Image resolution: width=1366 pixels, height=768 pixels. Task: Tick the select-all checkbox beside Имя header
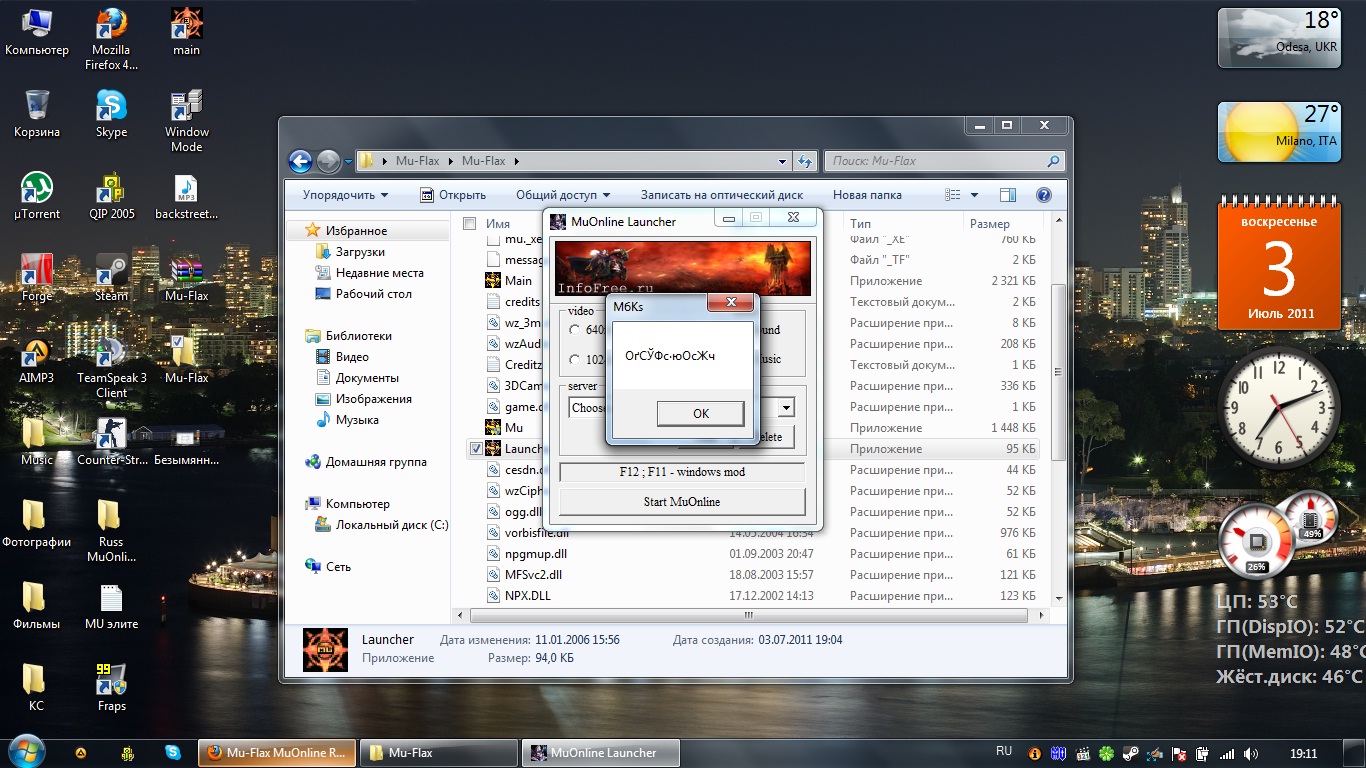click(x=470, y=224)
